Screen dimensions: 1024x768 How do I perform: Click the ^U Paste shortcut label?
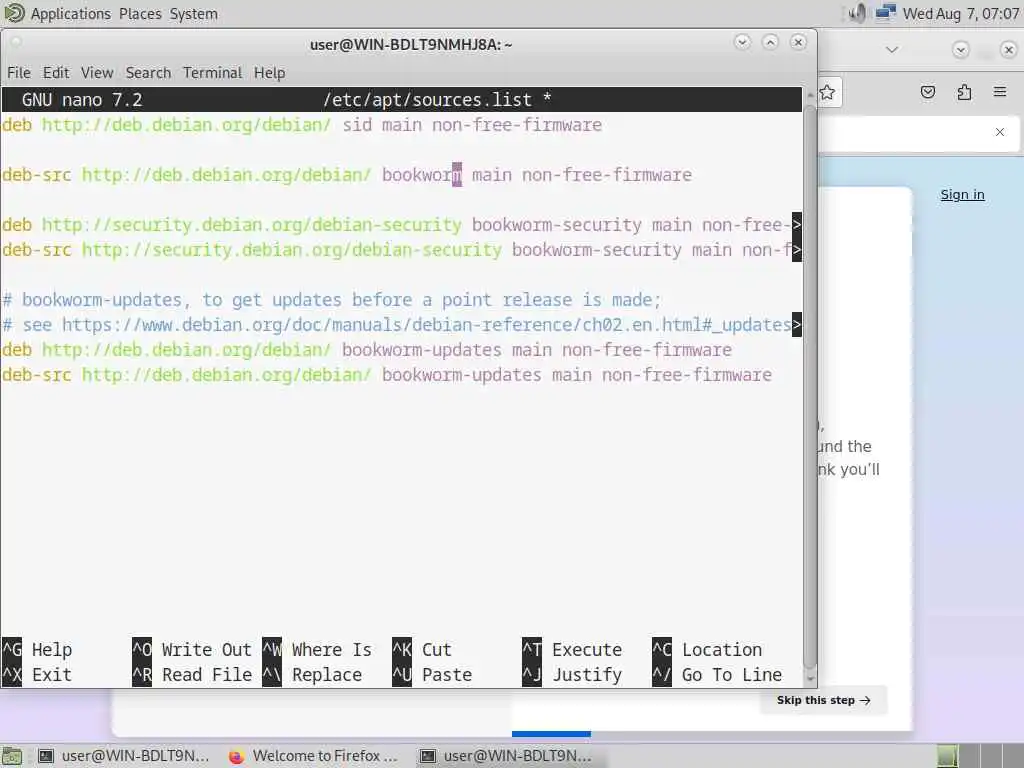tap(432, 675)
